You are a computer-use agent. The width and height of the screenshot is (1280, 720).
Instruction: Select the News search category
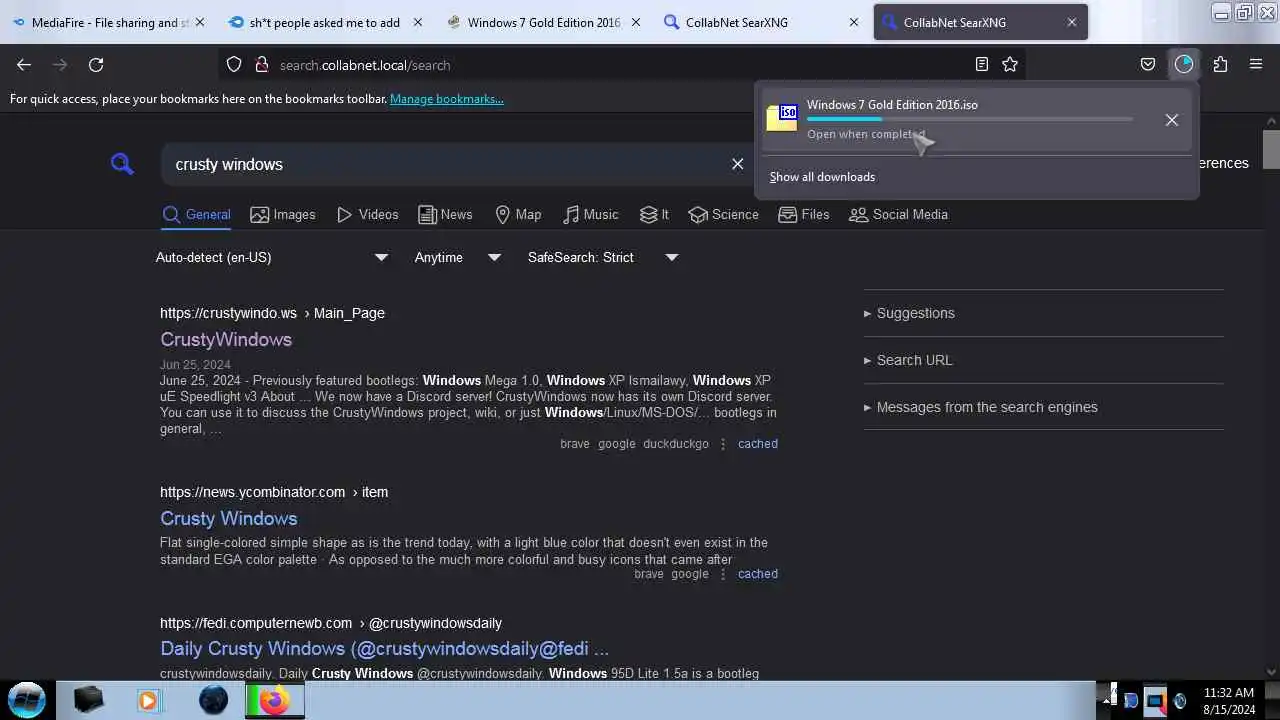[x=445, y=214]
